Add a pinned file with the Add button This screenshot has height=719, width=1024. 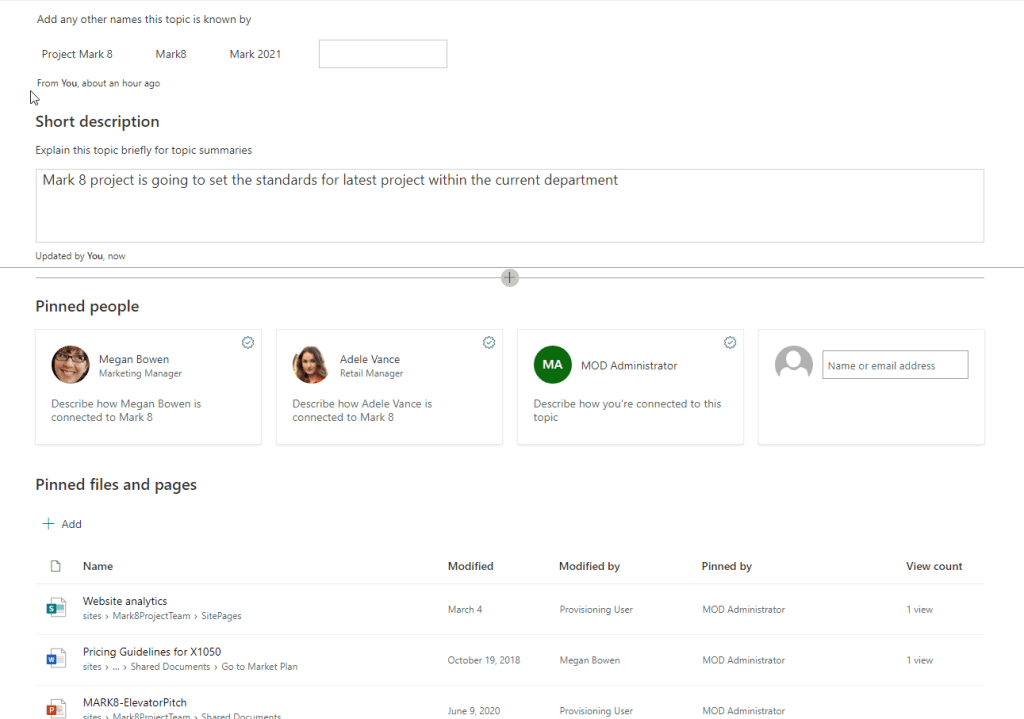point(62,524)
